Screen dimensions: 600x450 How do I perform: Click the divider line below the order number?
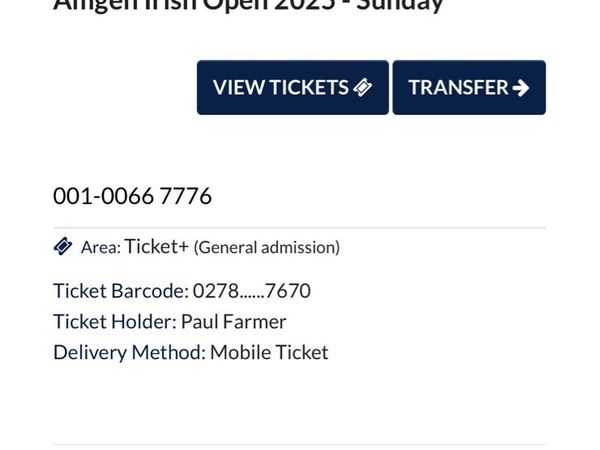click(300, 228)
